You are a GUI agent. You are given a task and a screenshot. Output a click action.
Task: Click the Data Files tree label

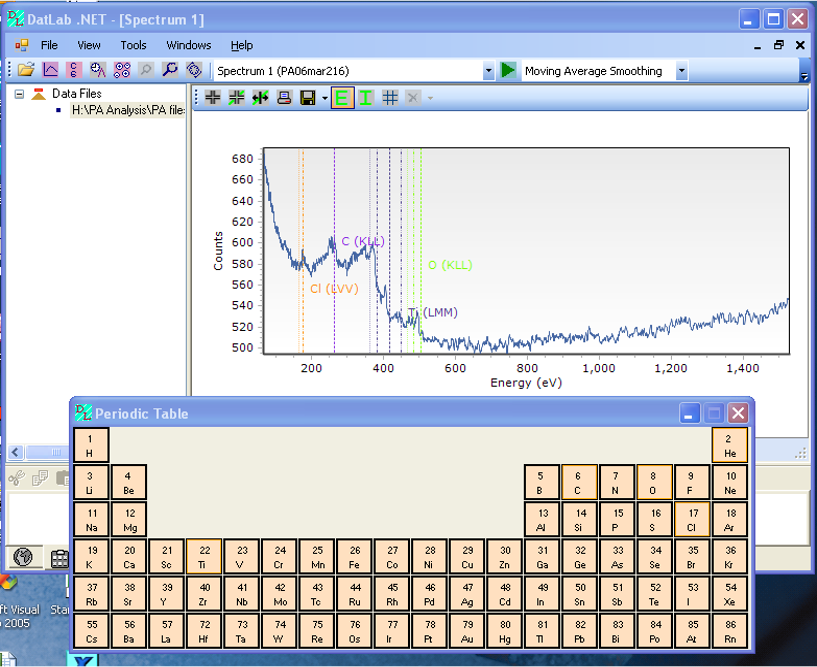click(77, 94)
